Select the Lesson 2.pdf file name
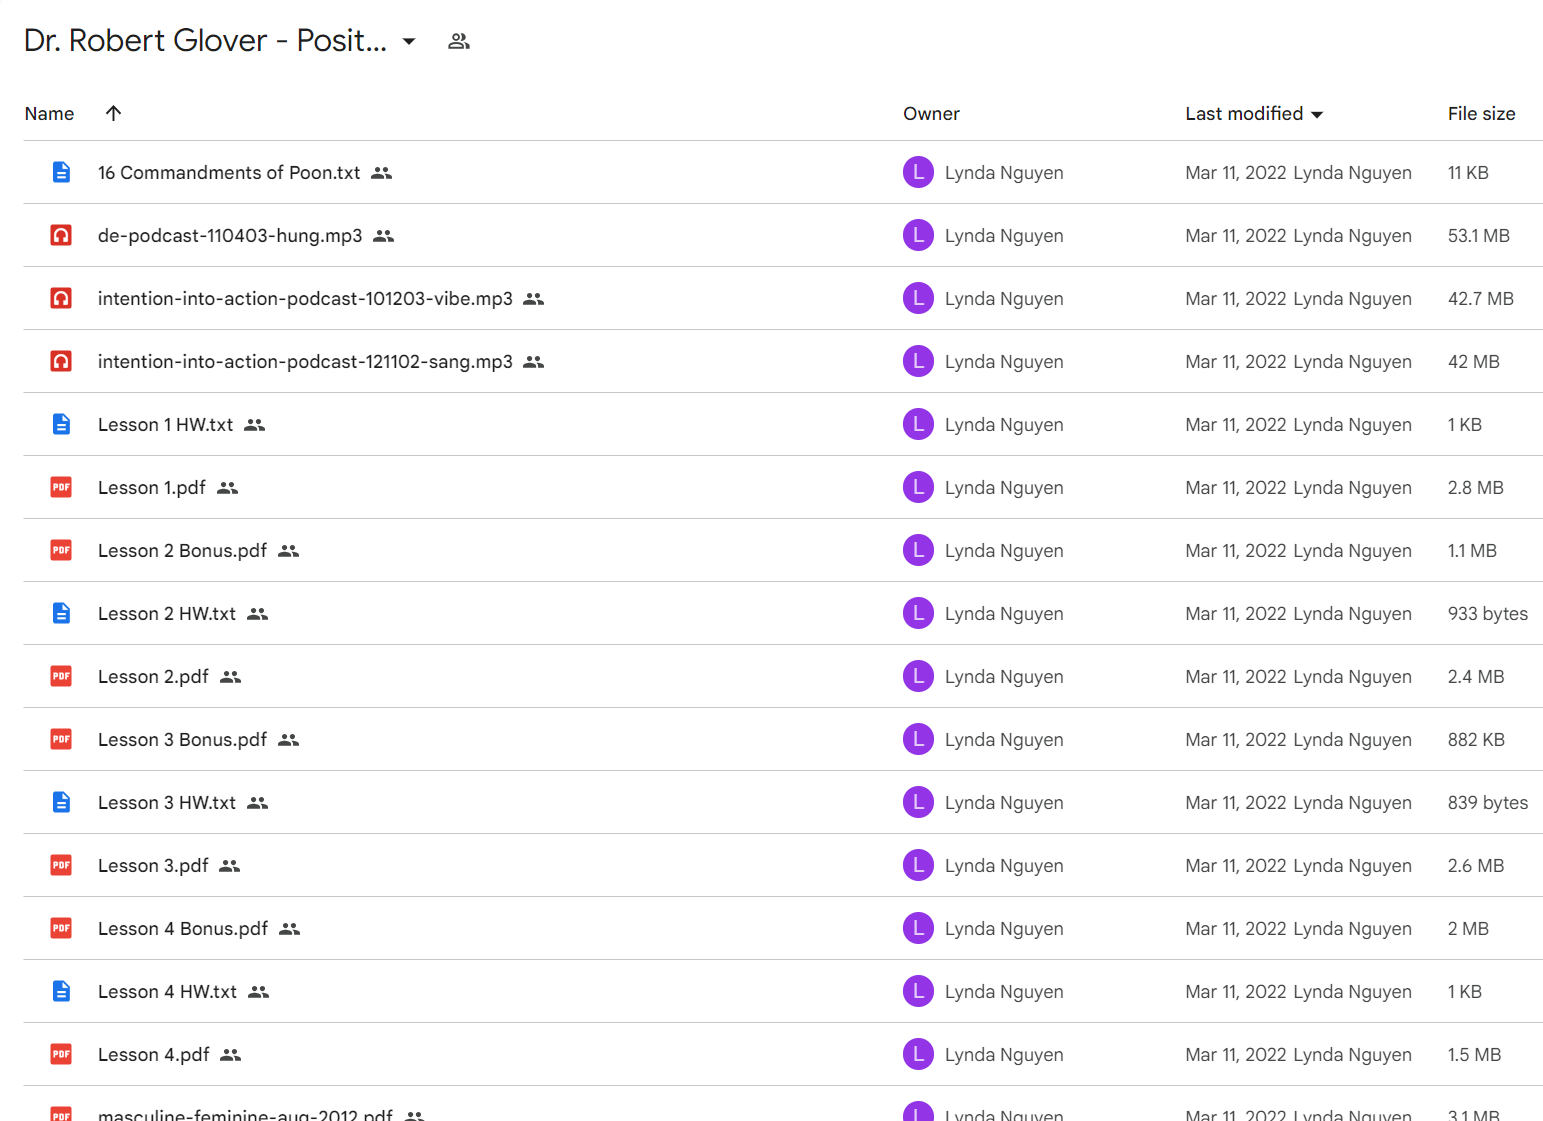The height and width of the screenshot is (1121, 1543). coord(154,677)
